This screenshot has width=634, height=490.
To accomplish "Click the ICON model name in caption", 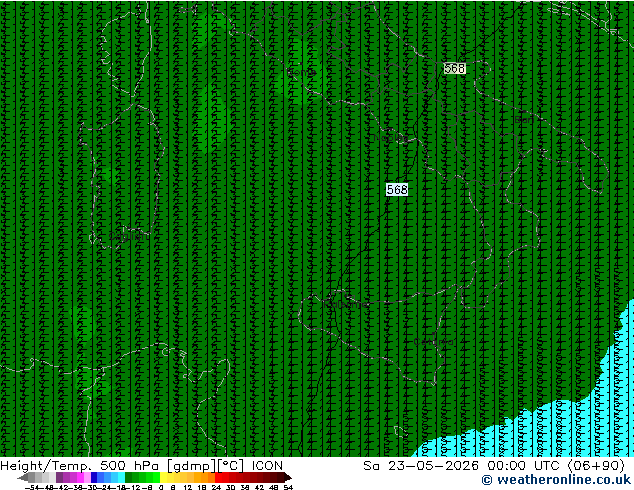I will pyautogui.click(x=267, y=466).
